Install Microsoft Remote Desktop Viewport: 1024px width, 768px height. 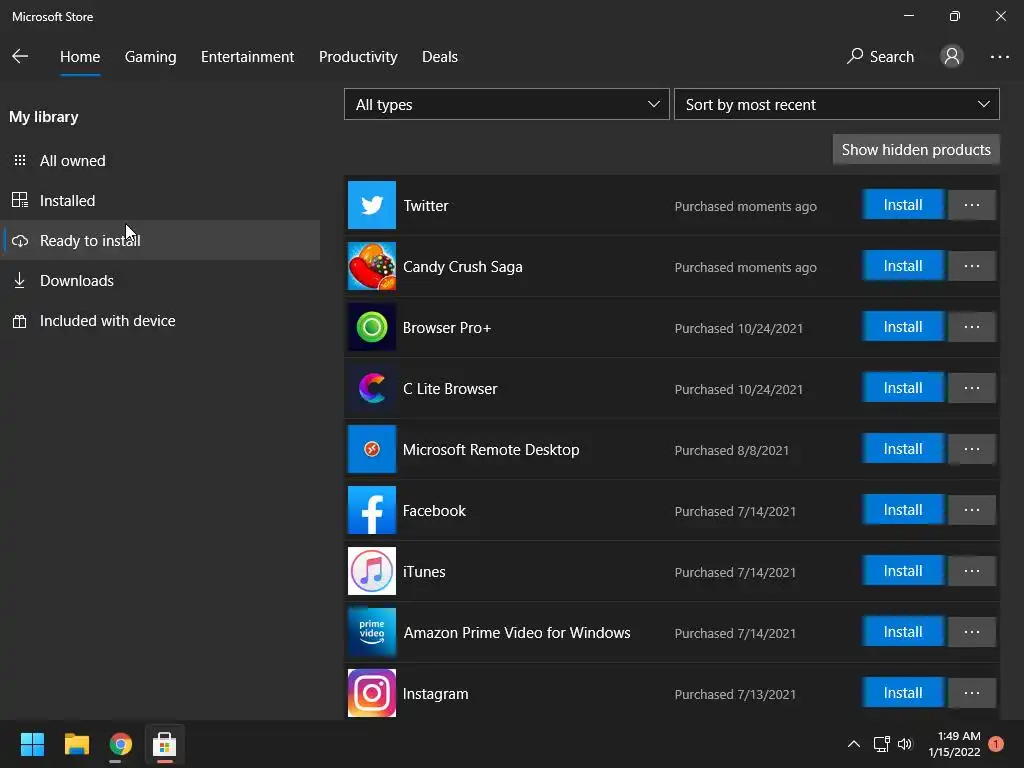[903, 449]
